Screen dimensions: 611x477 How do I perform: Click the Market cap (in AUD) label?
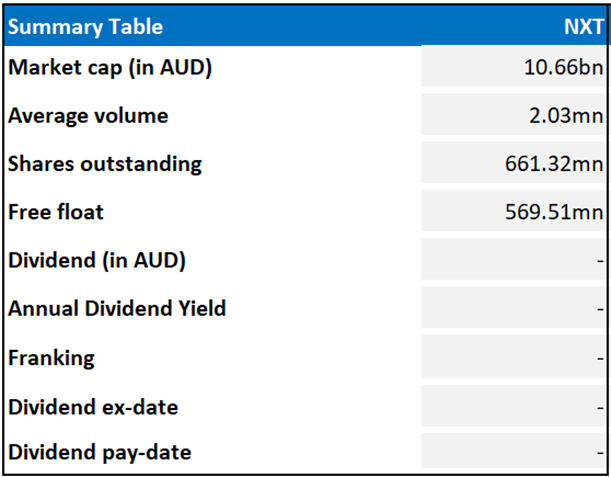click(110, 68)
